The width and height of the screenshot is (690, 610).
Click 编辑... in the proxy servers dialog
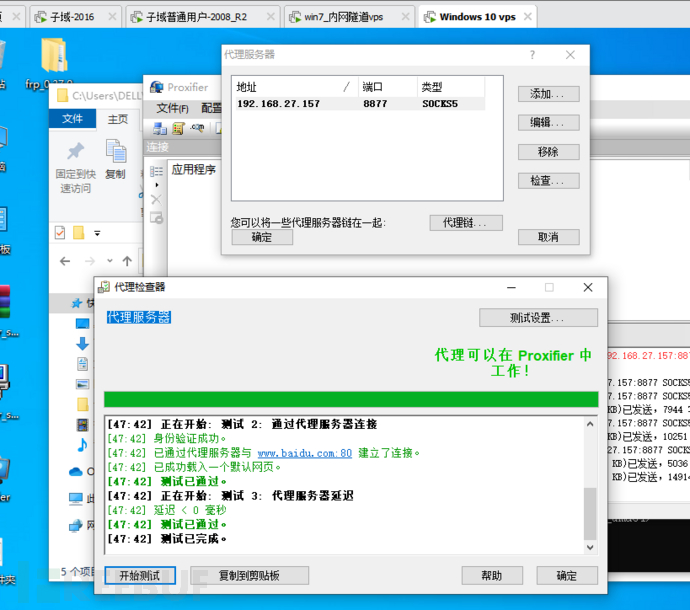(548, 122)
